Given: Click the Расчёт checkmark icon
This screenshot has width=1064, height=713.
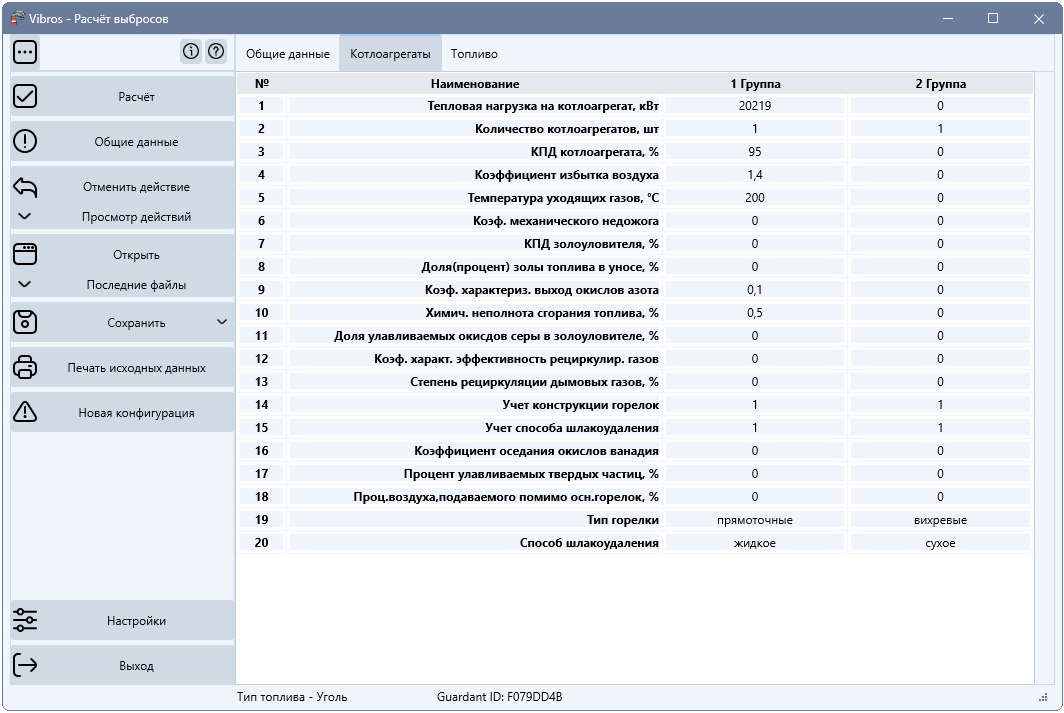Looking at the screenshot, I should (25, 96).
